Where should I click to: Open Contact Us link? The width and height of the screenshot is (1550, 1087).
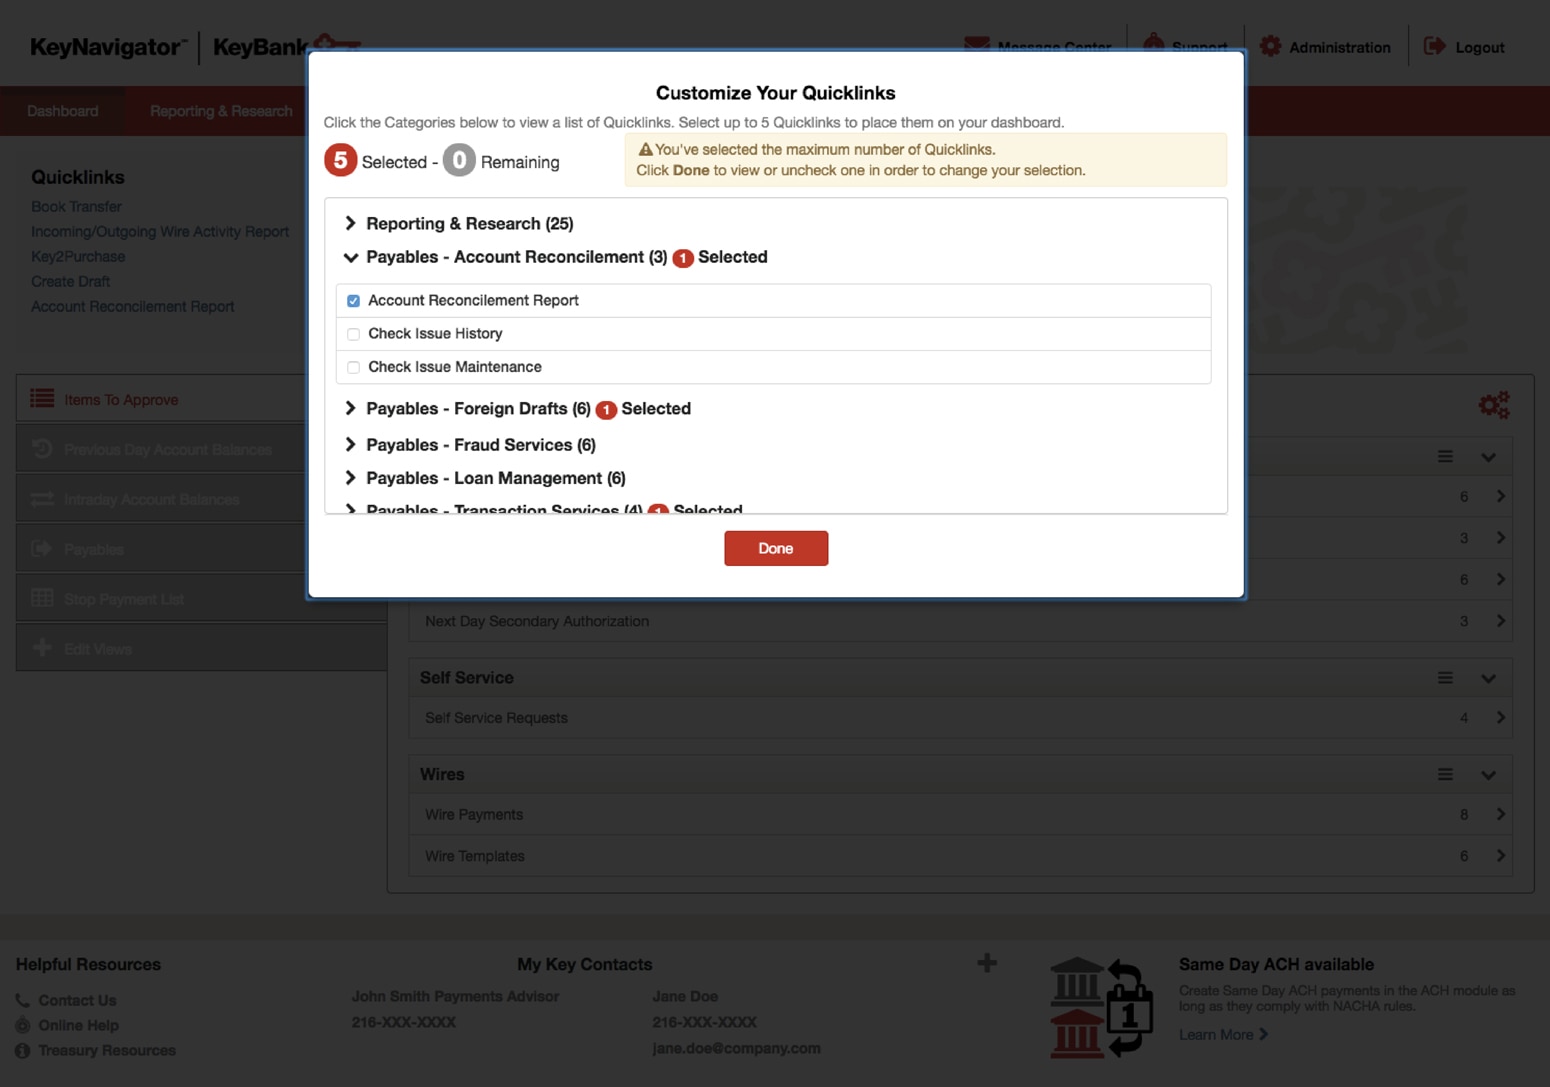point(77,1000)
